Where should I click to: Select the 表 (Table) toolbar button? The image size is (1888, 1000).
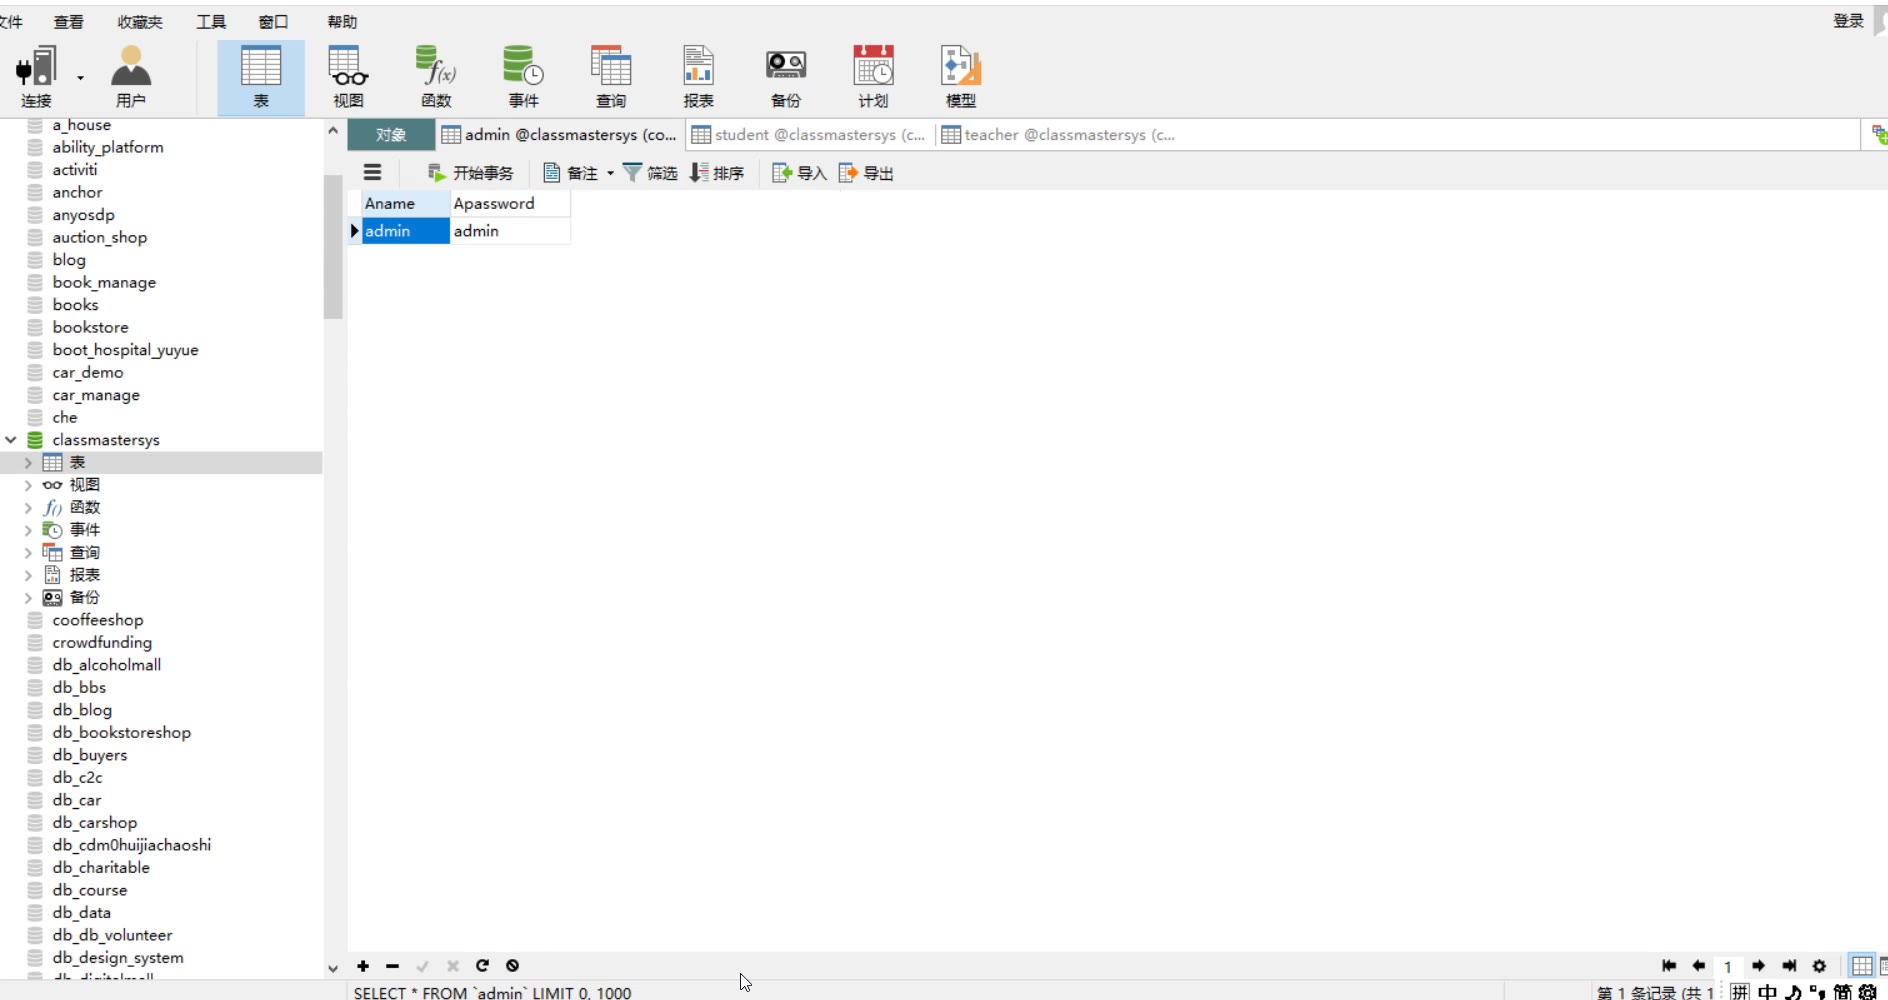(261, 77)
